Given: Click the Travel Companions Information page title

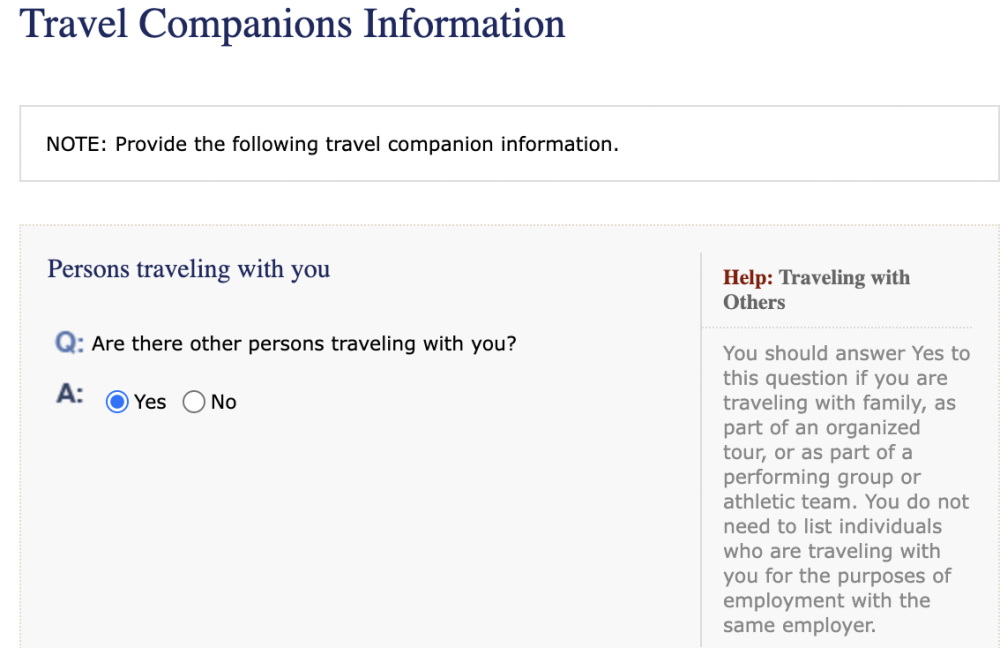Looking at the screenshot, I should click(292, 24).
